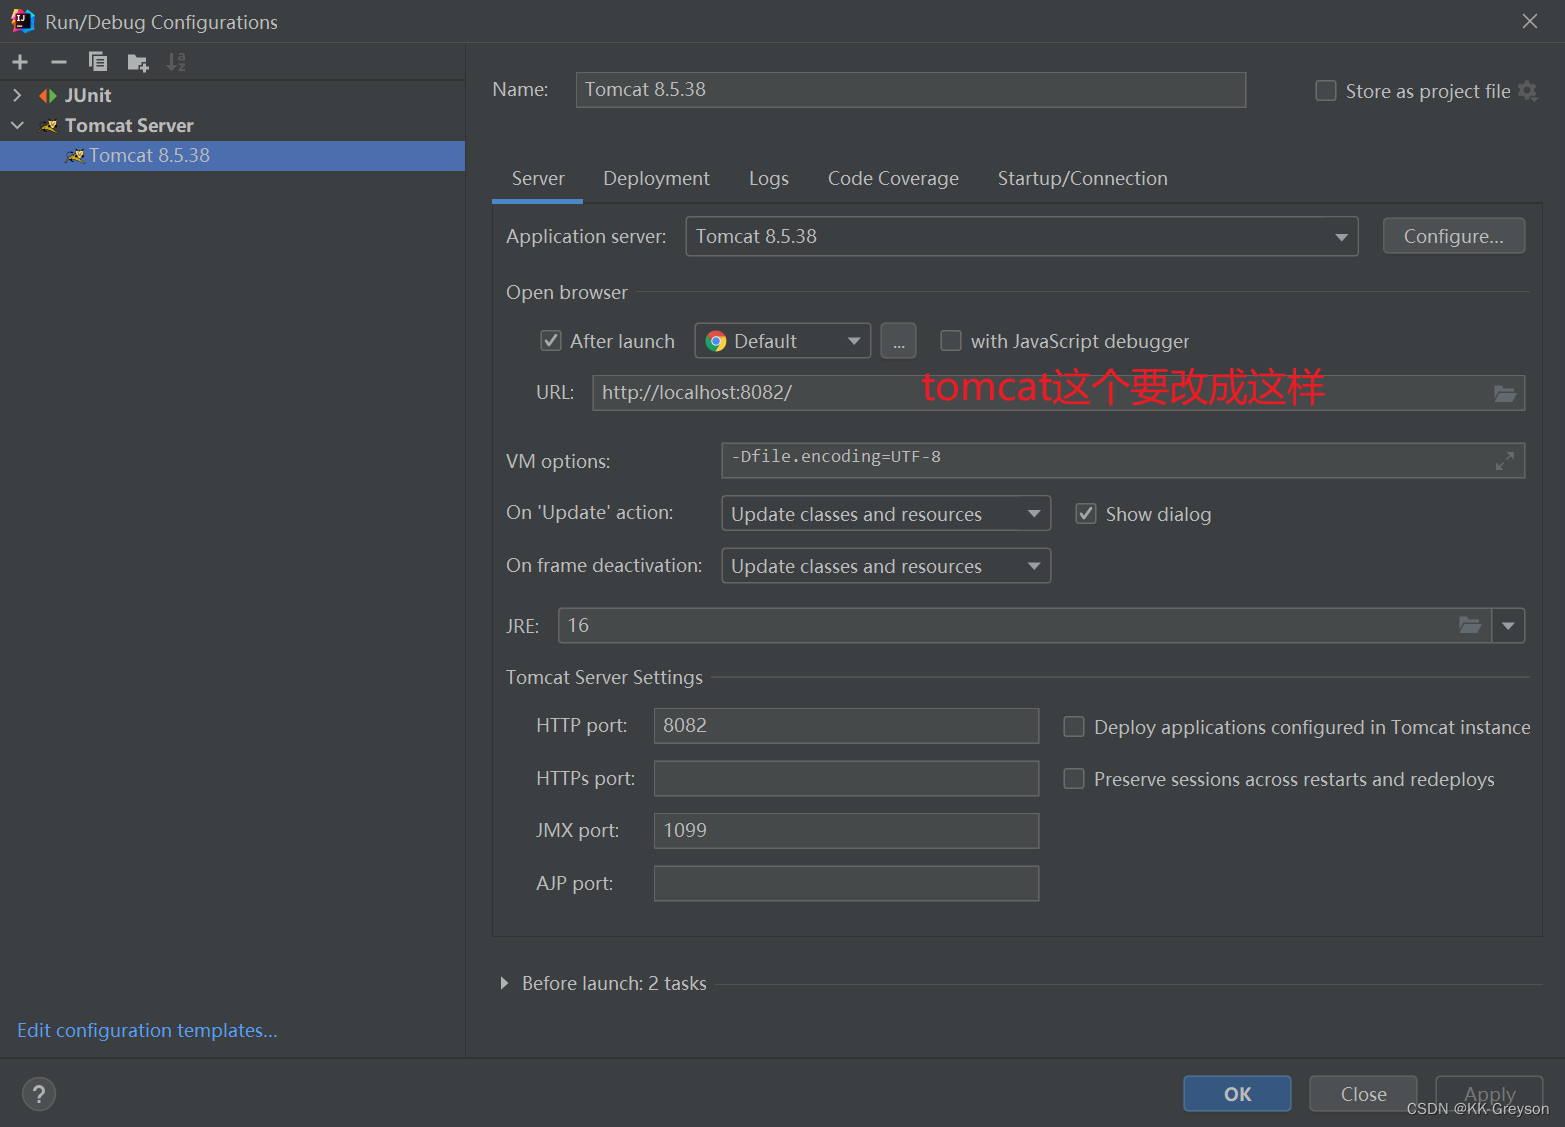Click the AJP port field
Screen dimensions: 1565x1127
tap(846, 883)
